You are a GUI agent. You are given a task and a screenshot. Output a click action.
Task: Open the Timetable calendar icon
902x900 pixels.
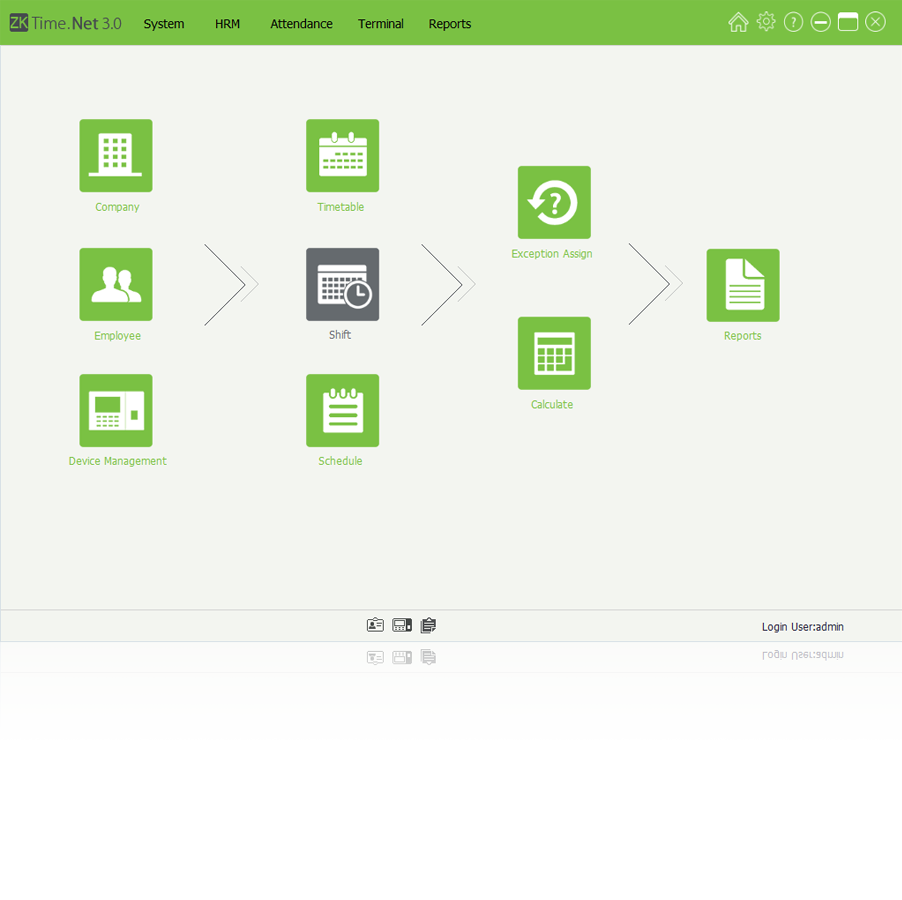click(x=342, y=156)
